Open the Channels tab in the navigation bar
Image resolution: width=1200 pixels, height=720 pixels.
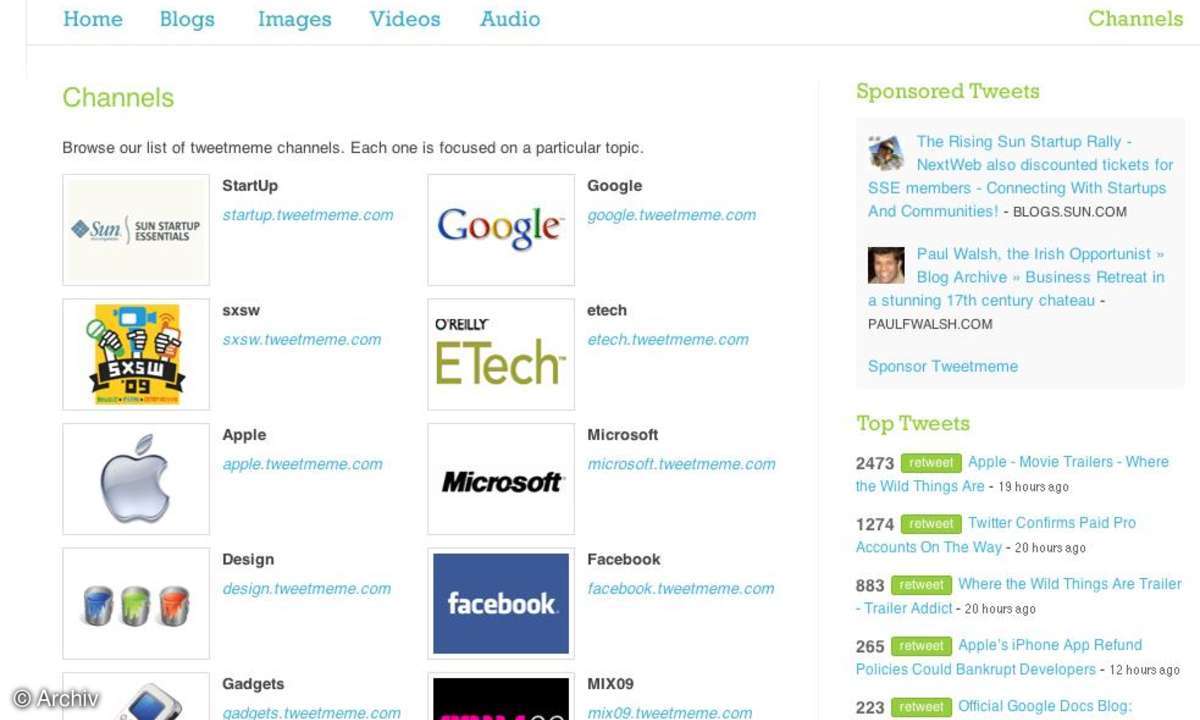pyautogui.click(x=1135, y=19)
